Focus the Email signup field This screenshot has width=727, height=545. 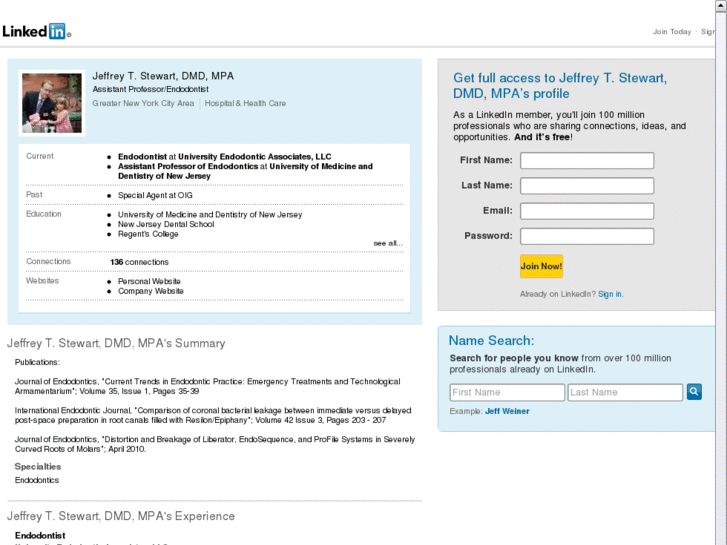tap(587, 211)
